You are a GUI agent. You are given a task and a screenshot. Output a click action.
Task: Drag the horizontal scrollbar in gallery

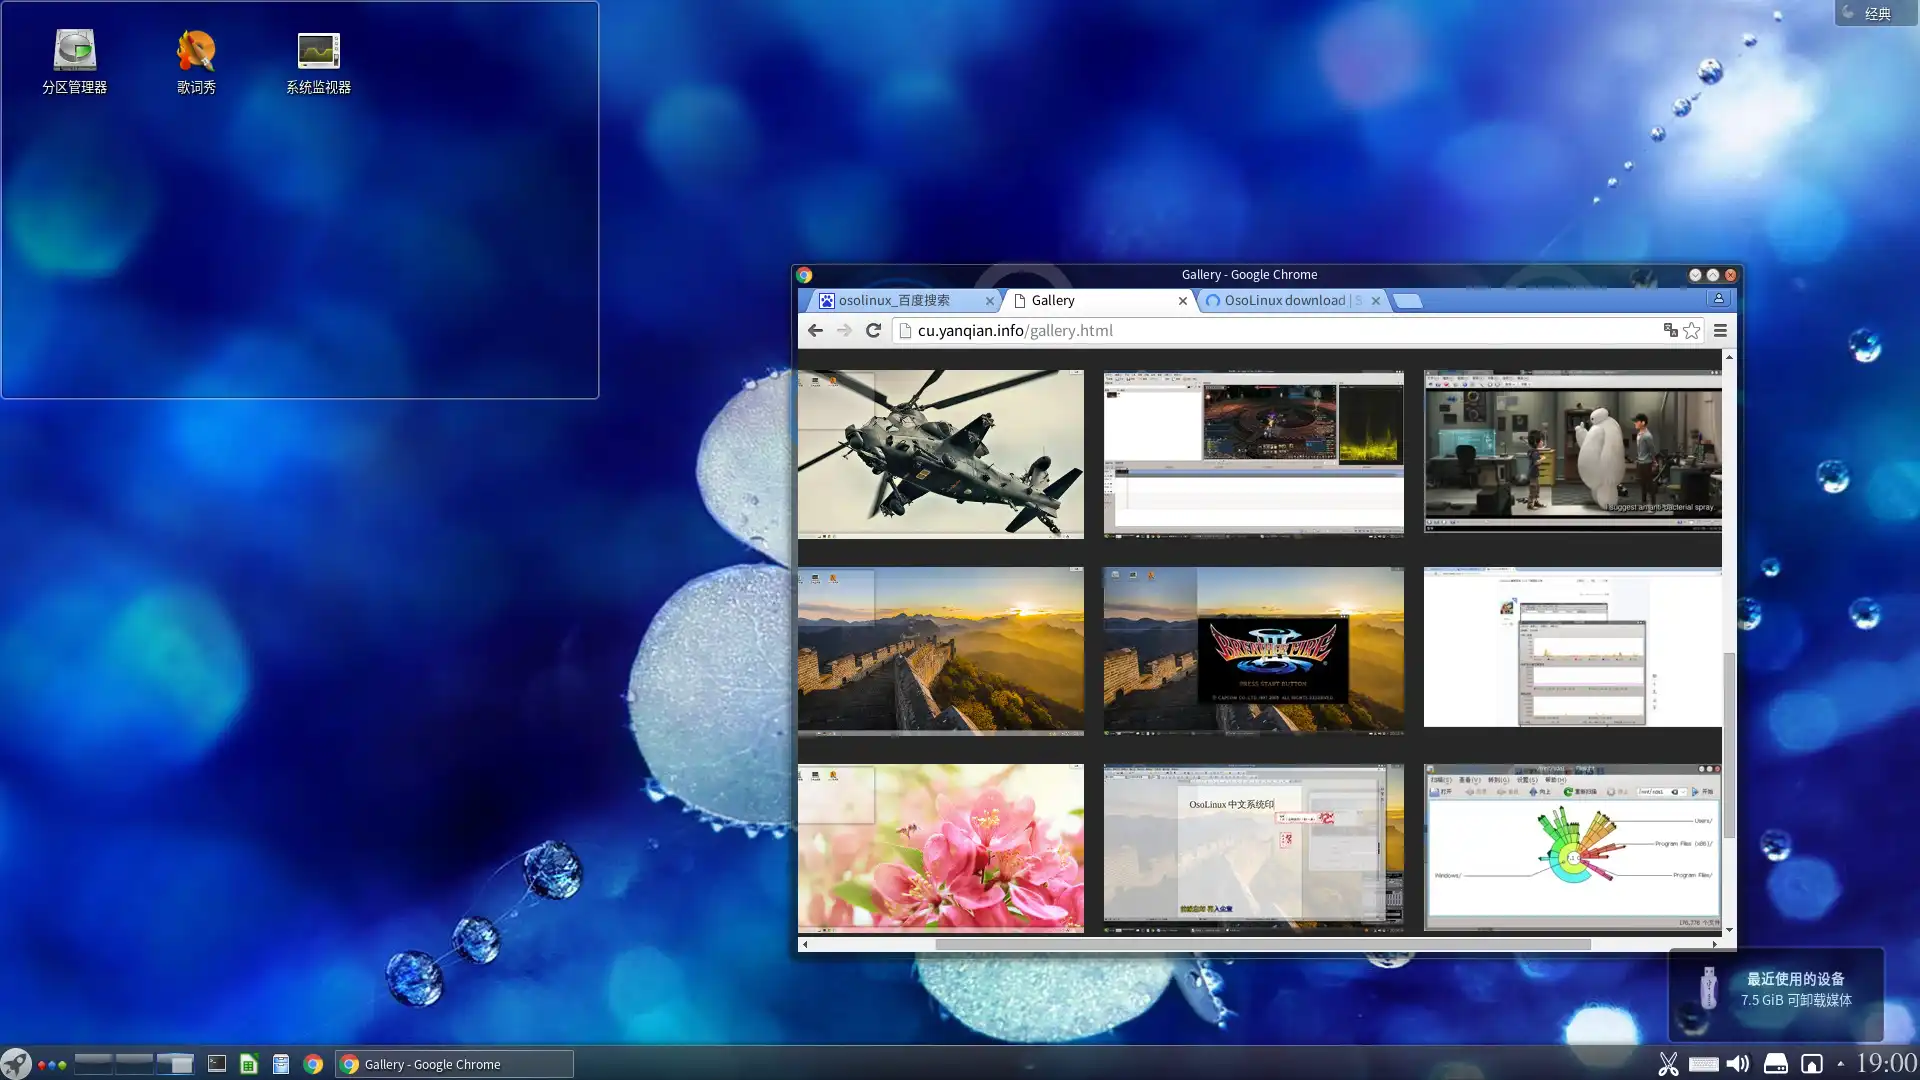(x=1261, y=944)
